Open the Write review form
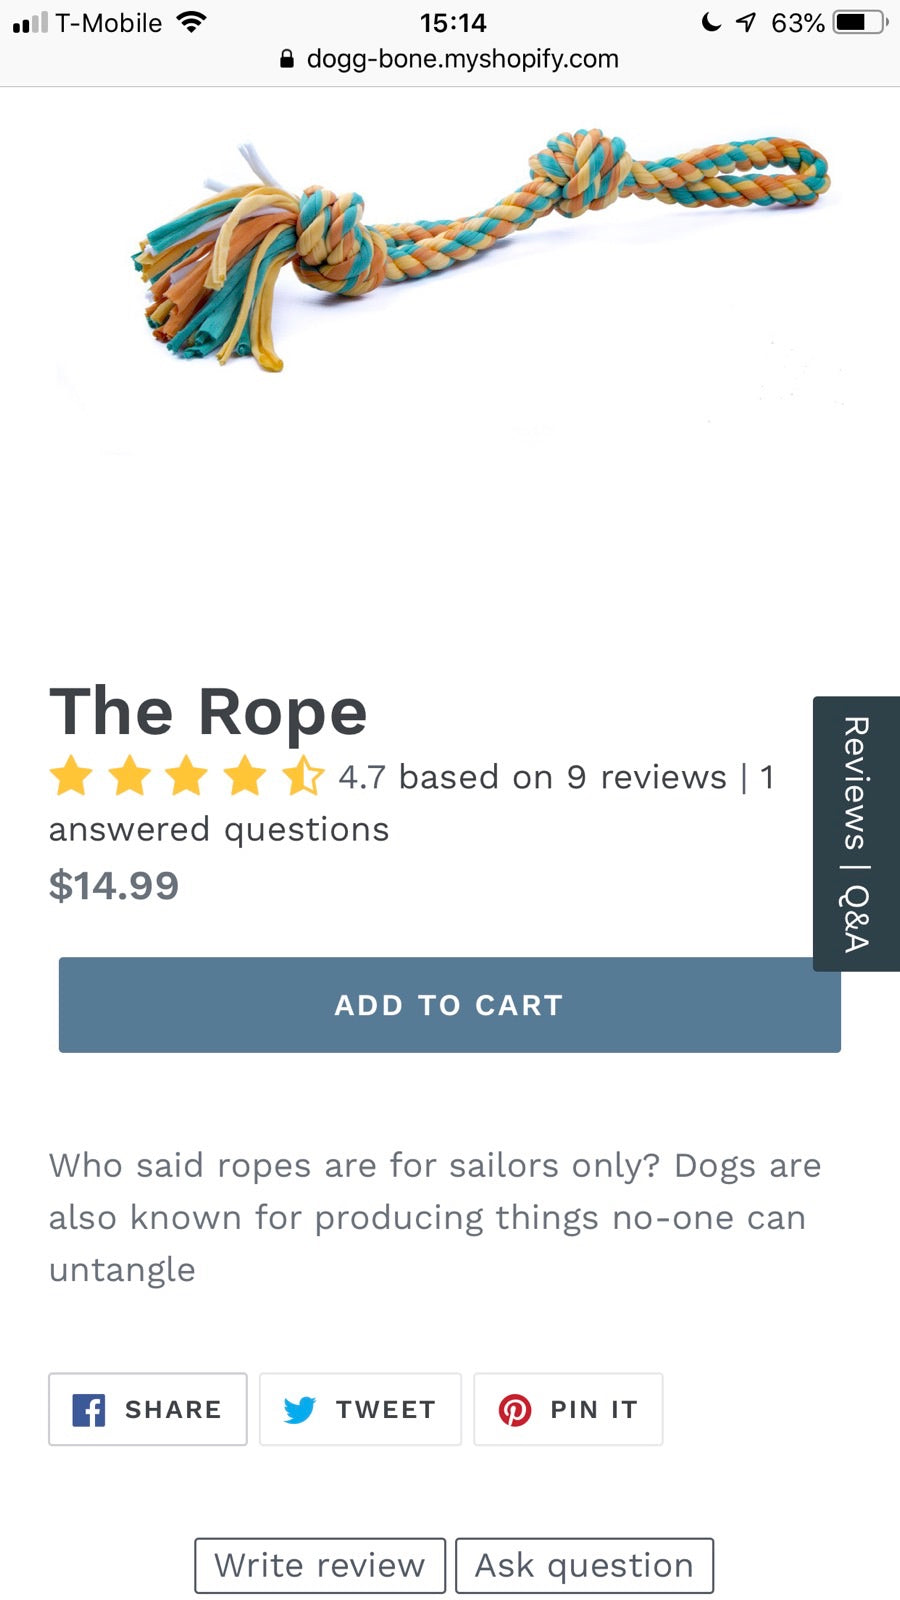The width and height of the screenshot is (900, 1600). [x=320, y=1565]
